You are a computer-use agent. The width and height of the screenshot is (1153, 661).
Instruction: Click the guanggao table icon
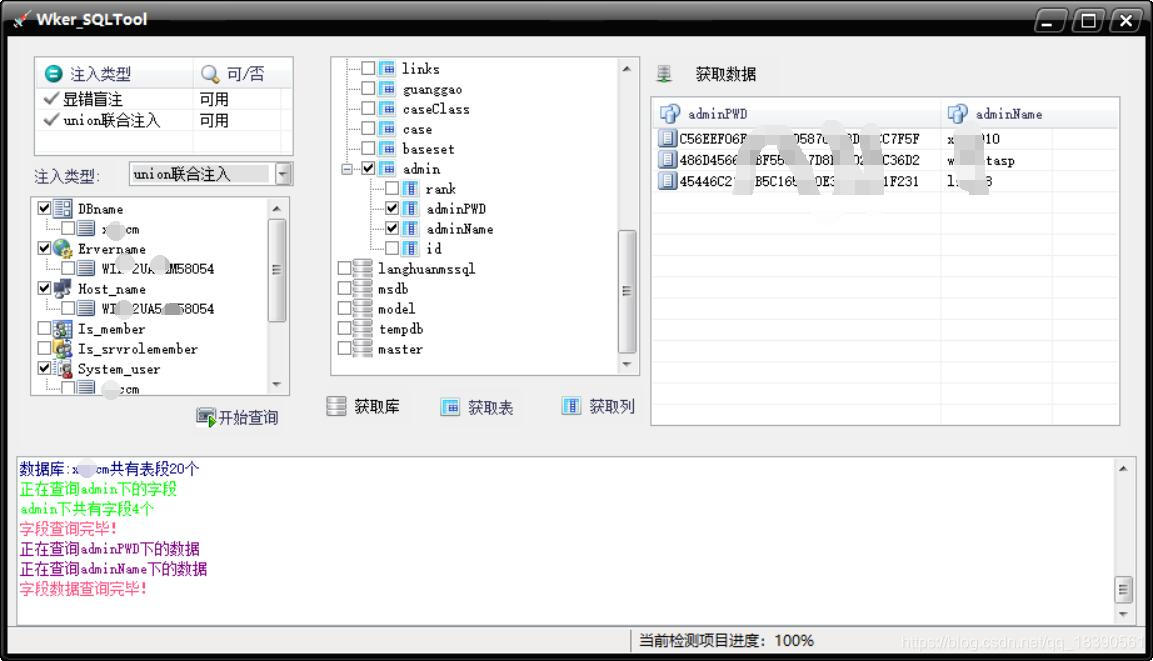[x=388, y=88]
